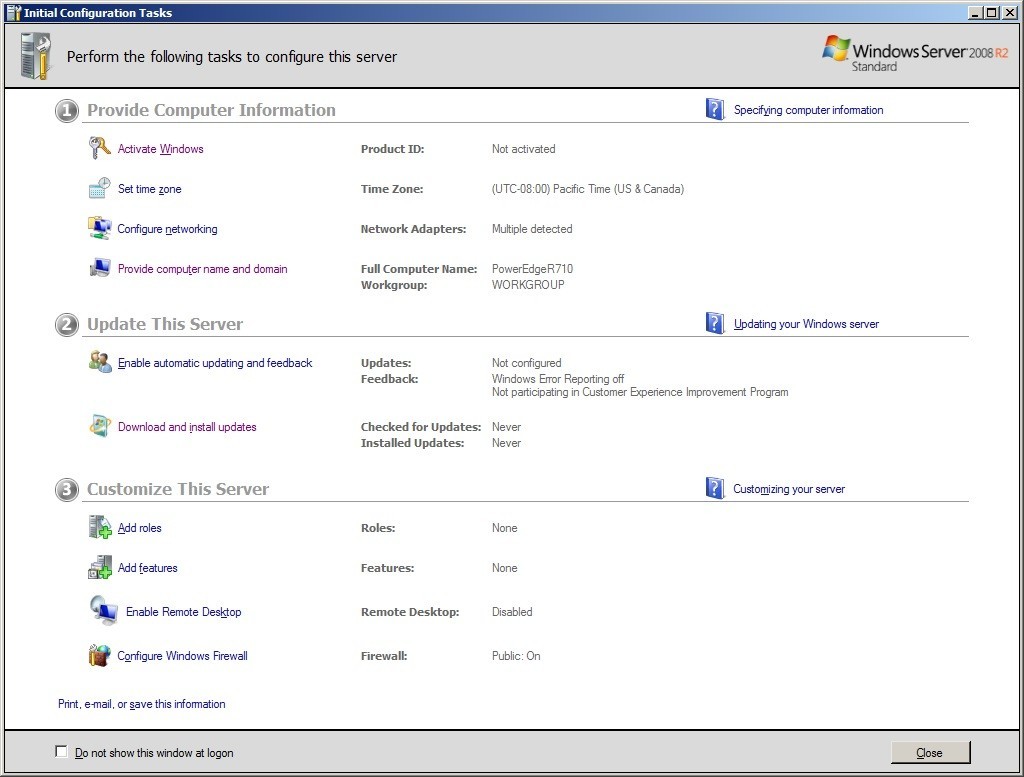Click the automatic updating and feedback icon
The width and height of the screenshot is (1024, 777).
[100, 362]
